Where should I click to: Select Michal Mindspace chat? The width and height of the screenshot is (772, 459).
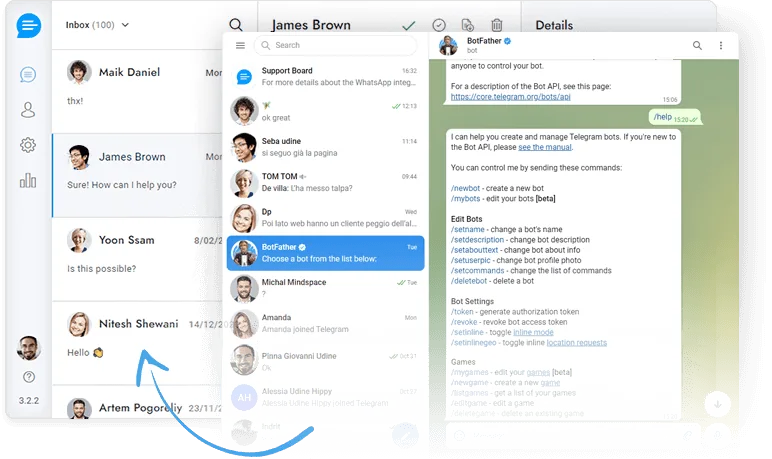click(x=325, y=288)
